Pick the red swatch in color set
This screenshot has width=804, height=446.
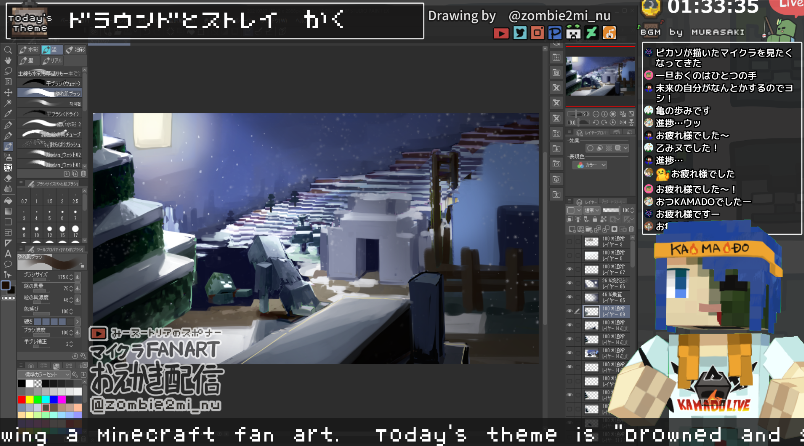22,399
